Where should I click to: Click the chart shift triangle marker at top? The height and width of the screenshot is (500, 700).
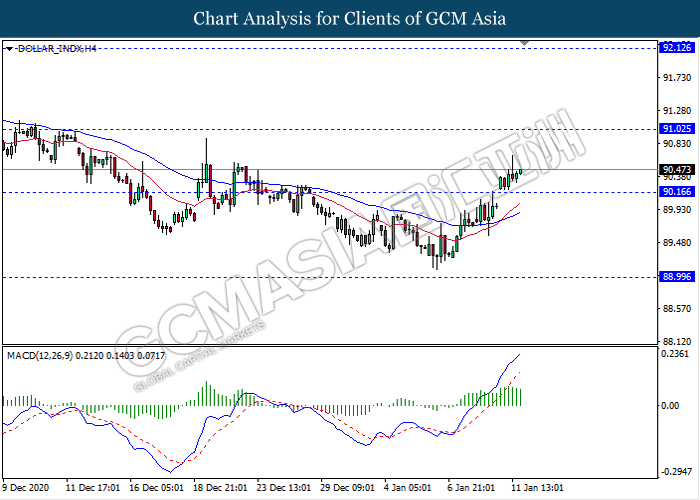pyautogui.click(x=523, y=45)
